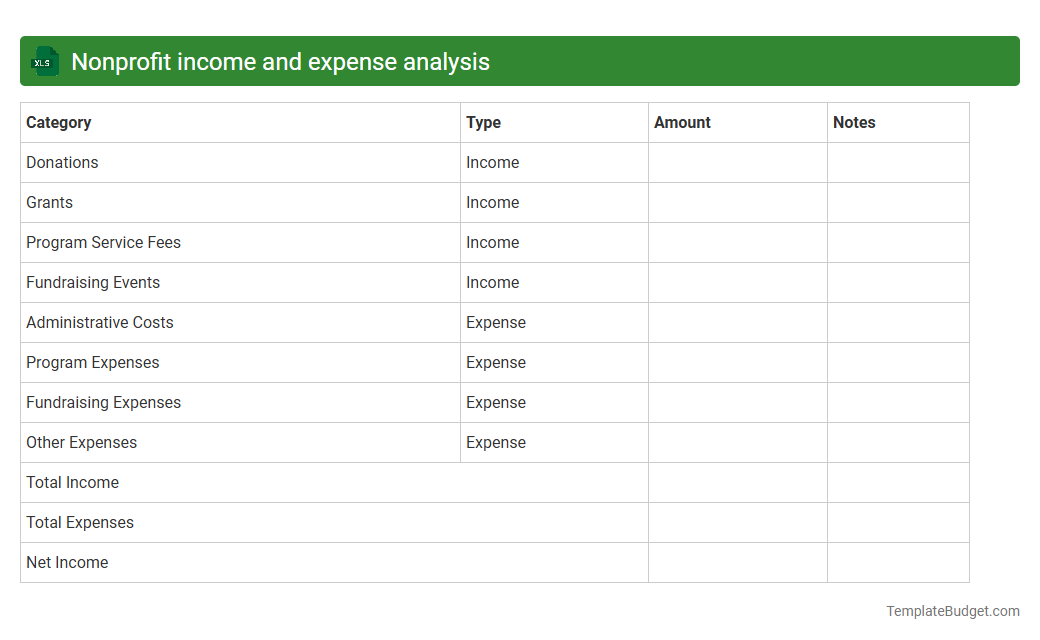Click the Amount column header
This screenshot has height=640, width=1040.
(x=682, y=122)
